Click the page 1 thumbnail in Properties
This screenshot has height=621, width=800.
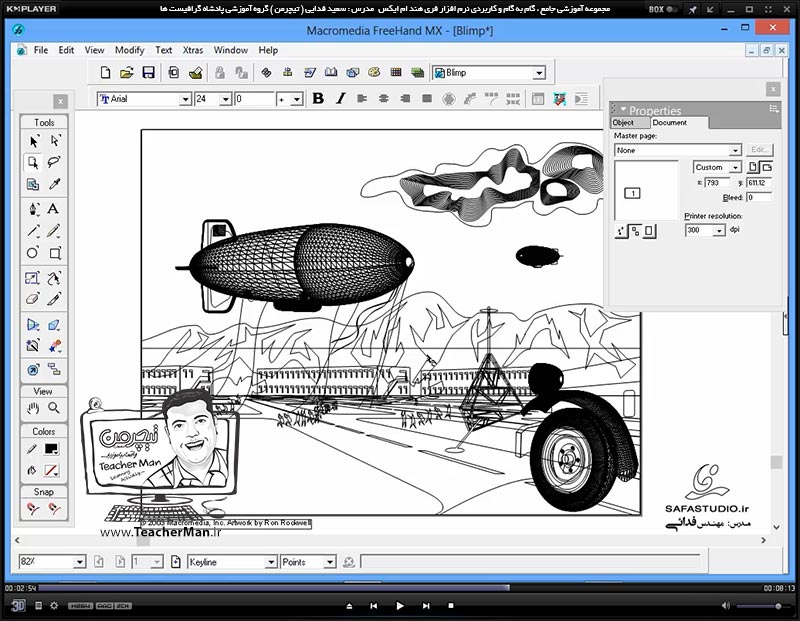[632, 193]
